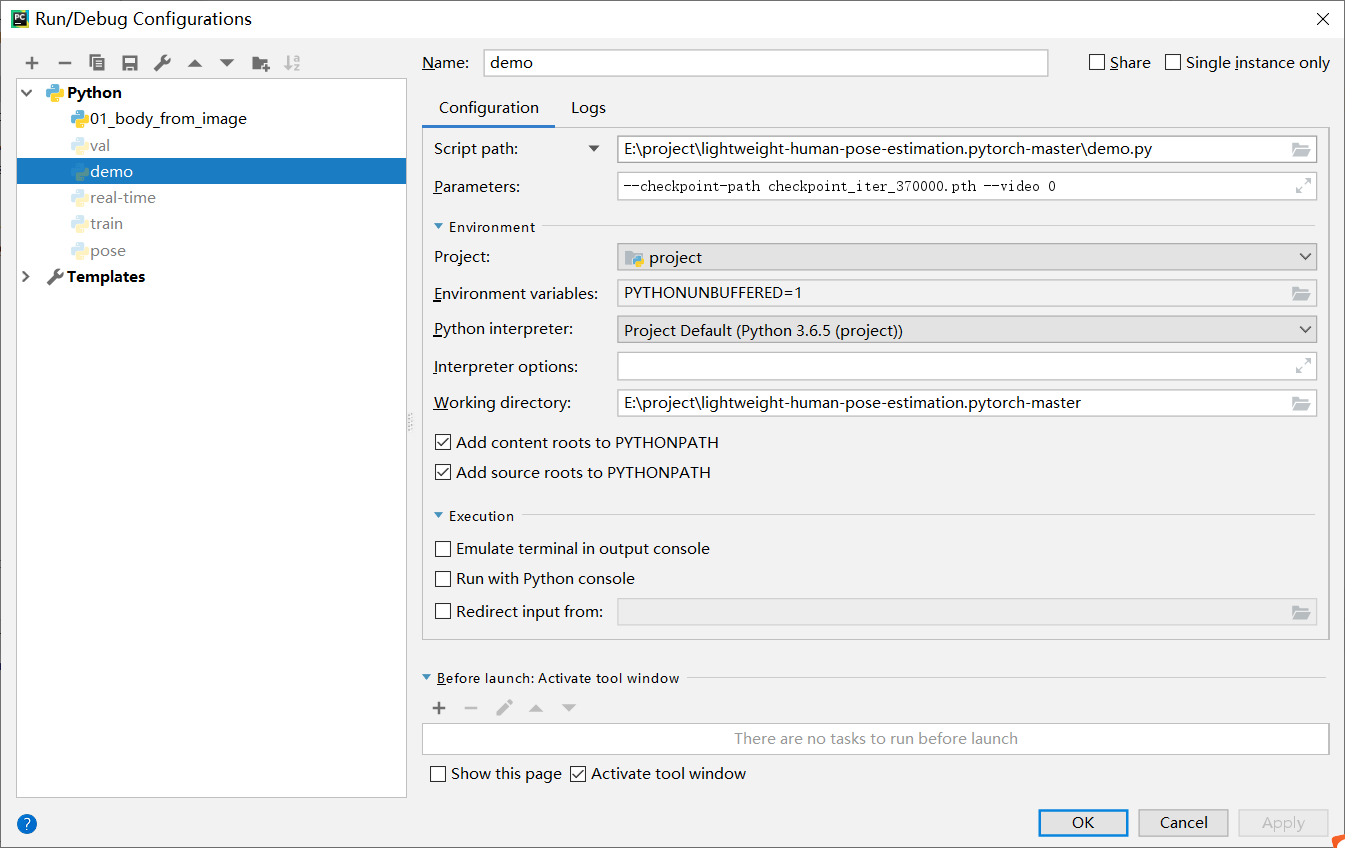
Task: Save the demo configuration
Action: [129, 62]
